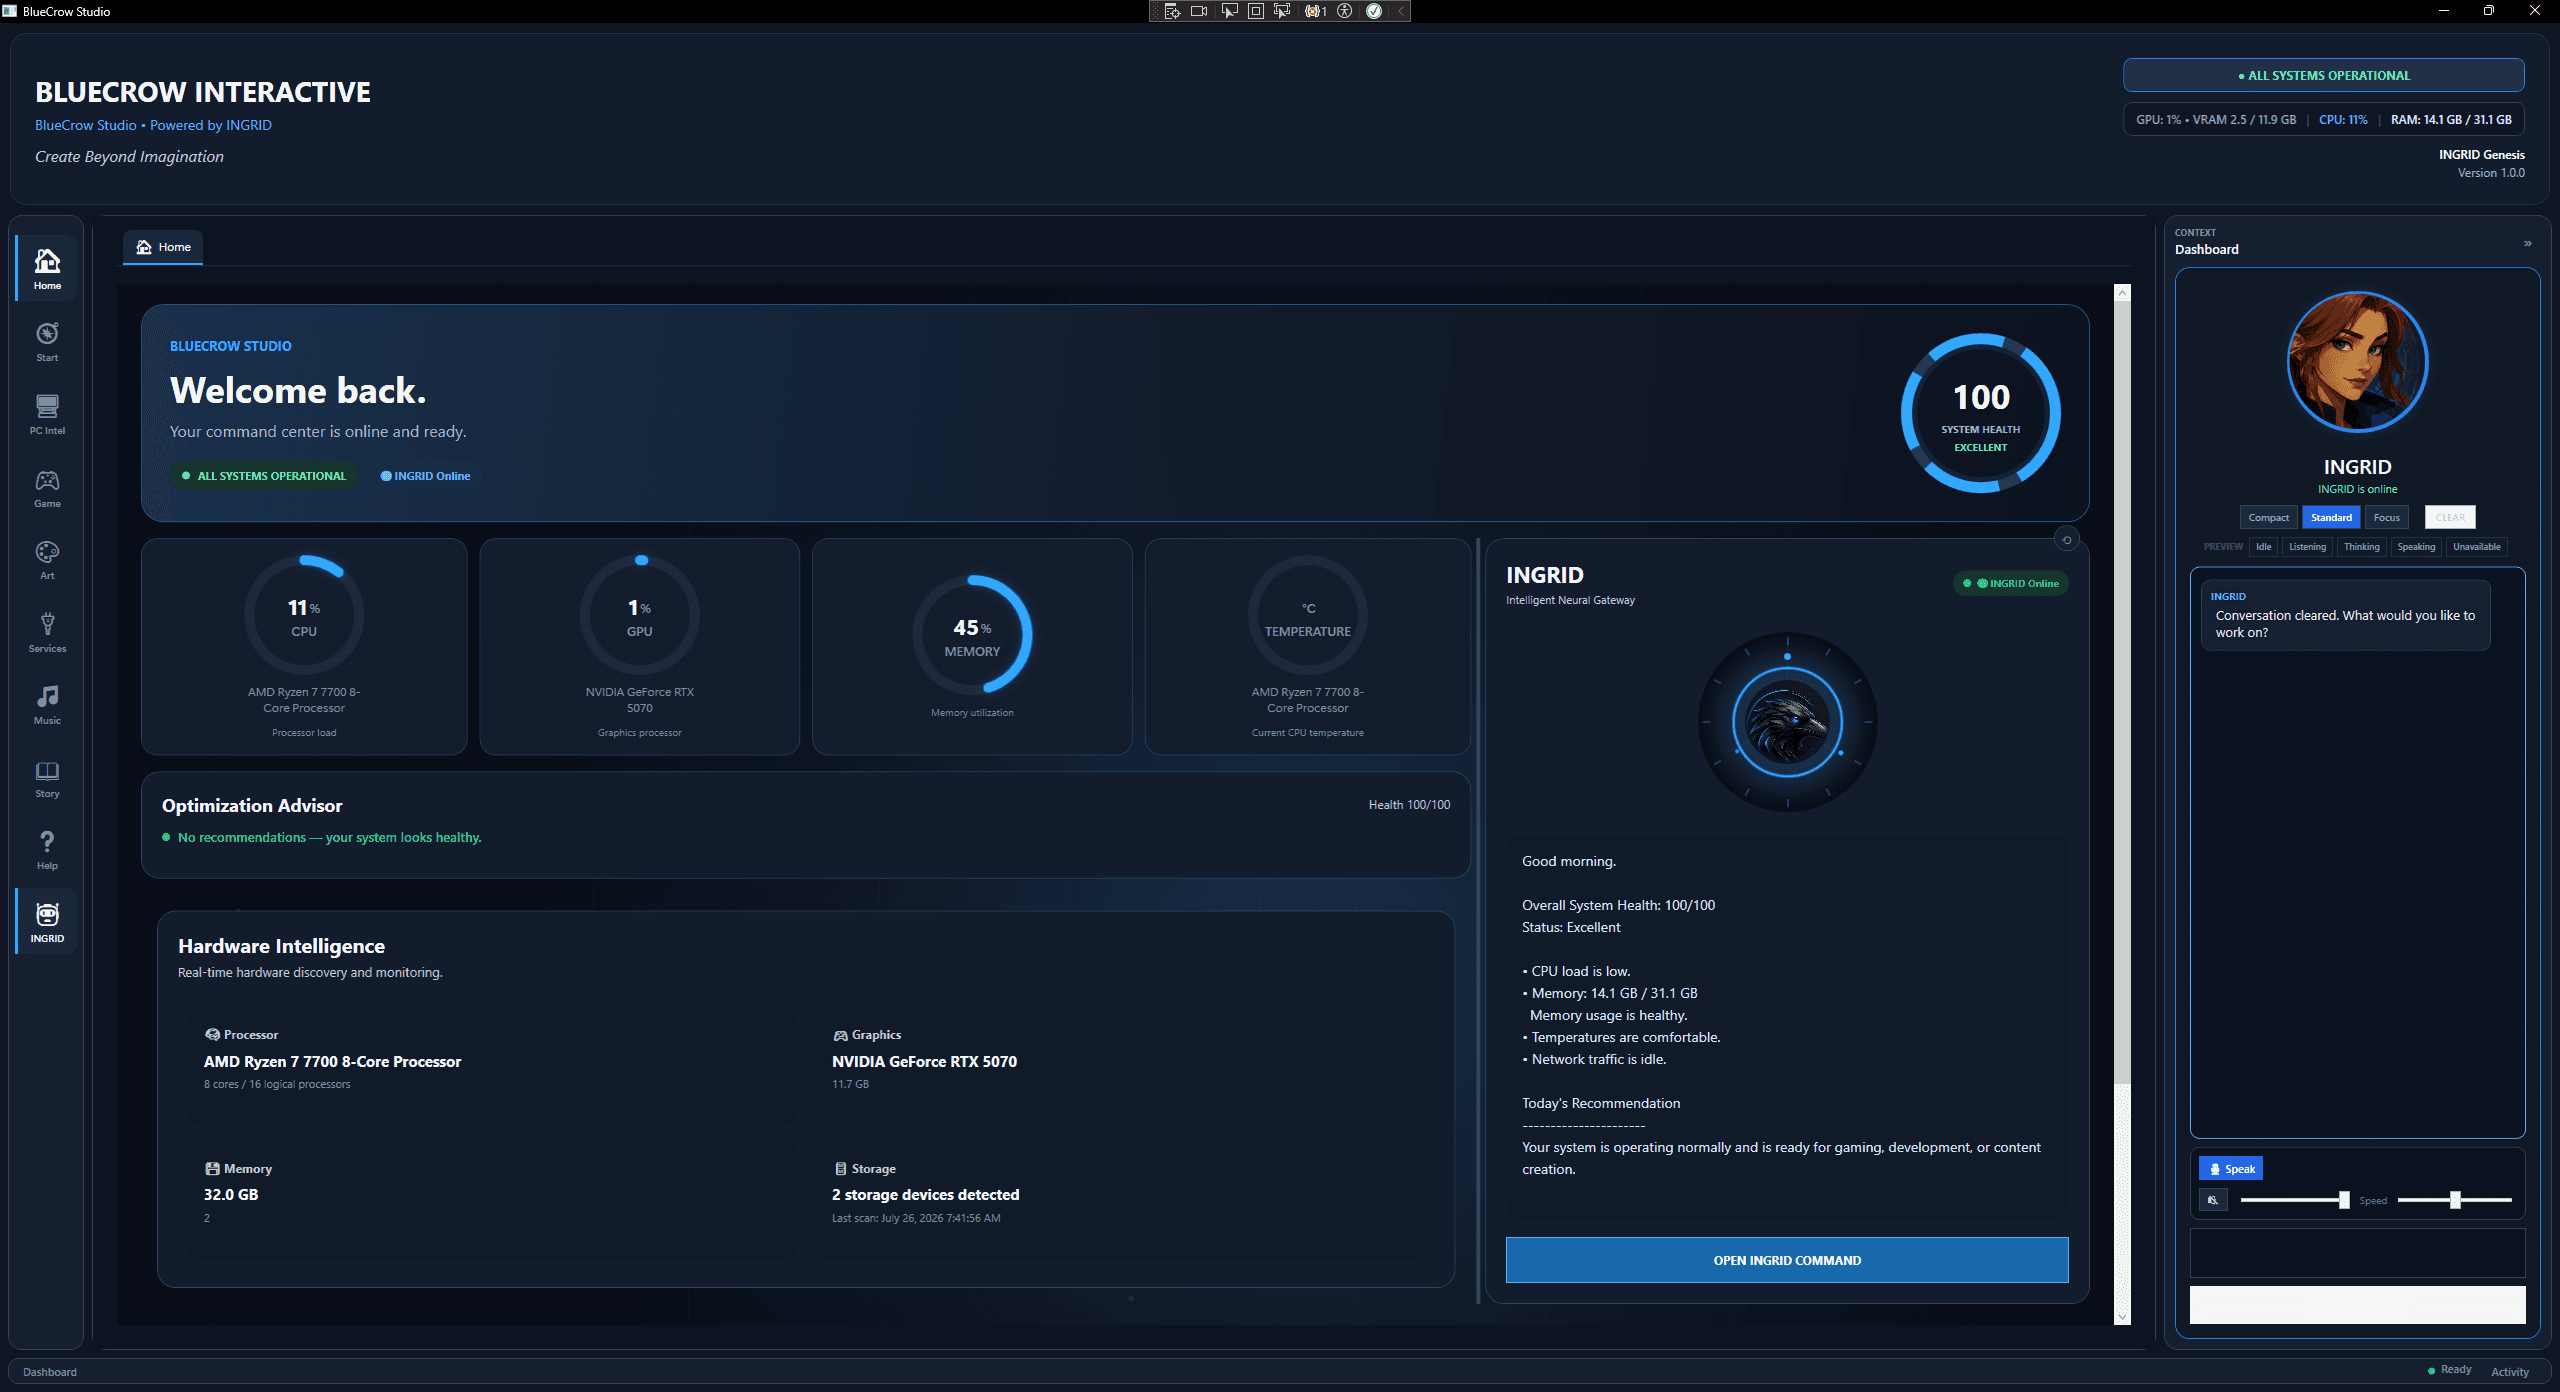This screenshot has height=1392, width=2560.
Task: Click the camera icon in the debug toolbar
Action: (x=1199, y=11)
